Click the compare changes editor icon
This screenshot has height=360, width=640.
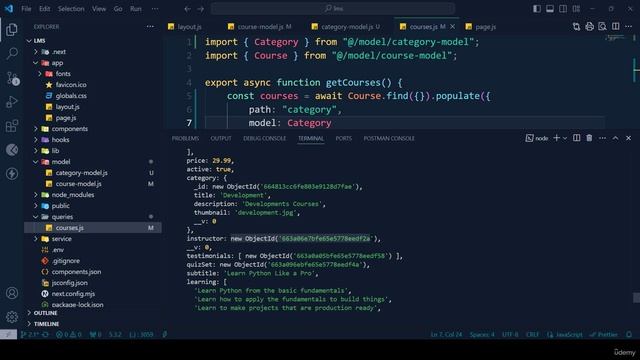[x=576, y=27]
